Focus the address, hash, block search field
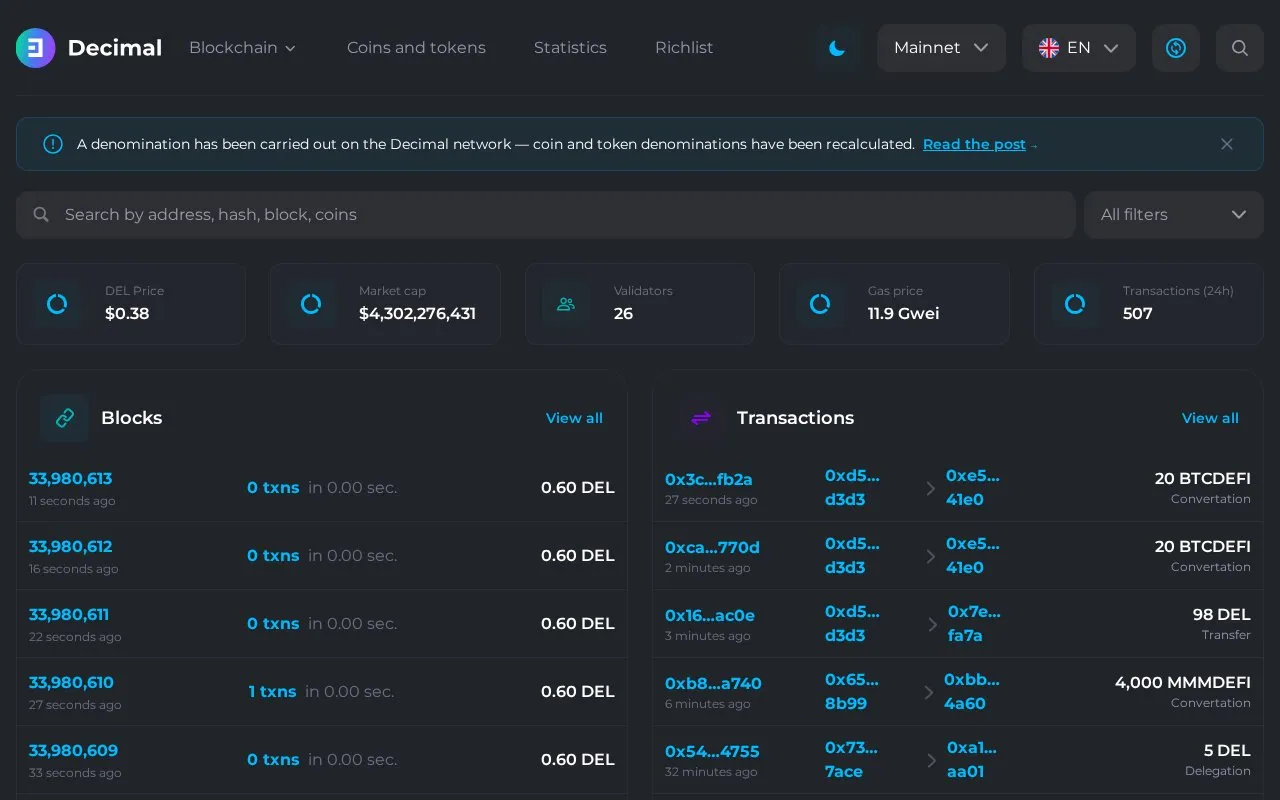This screenshot has width=1280, height=800. tap(546, 215)
